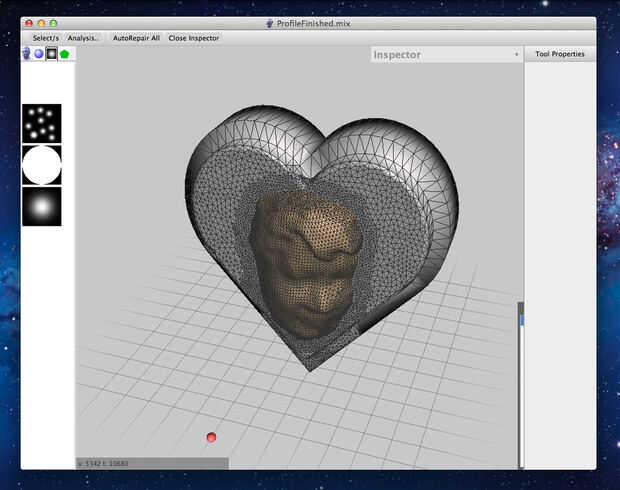Click the green zoom window button

(54, 22)
